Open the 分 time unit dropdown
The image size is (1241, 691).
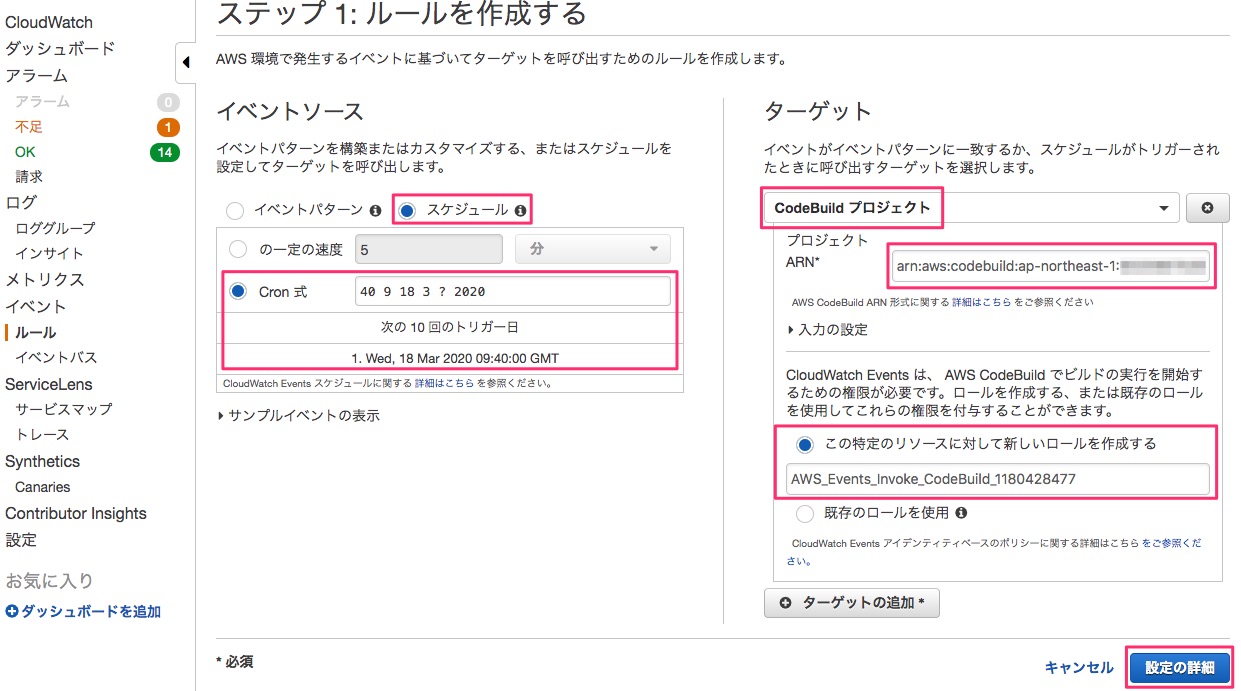pos(592,248)
